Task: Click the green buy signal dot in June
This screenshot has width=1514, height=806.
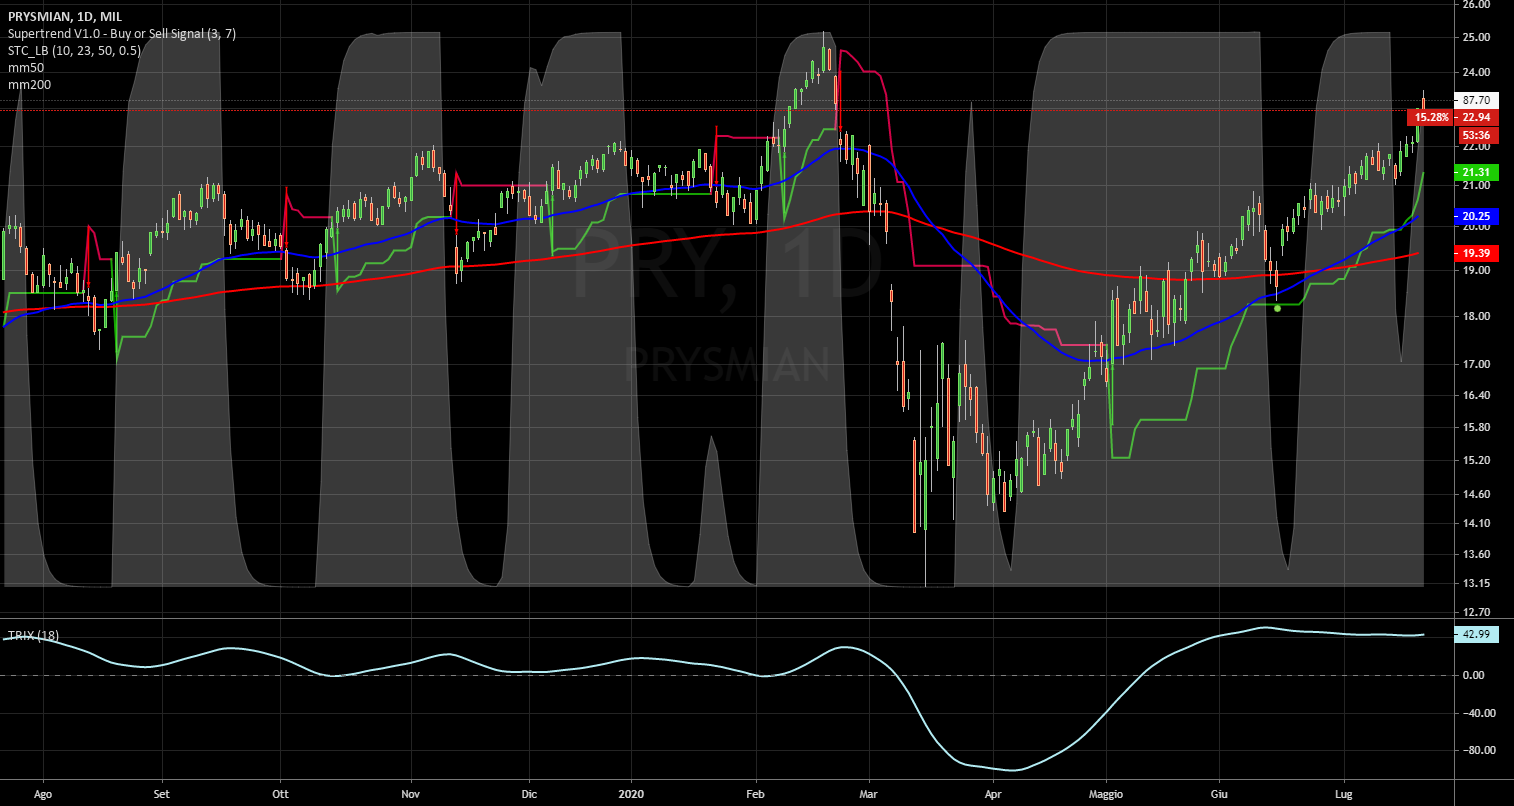Action: coord(1277,308)
